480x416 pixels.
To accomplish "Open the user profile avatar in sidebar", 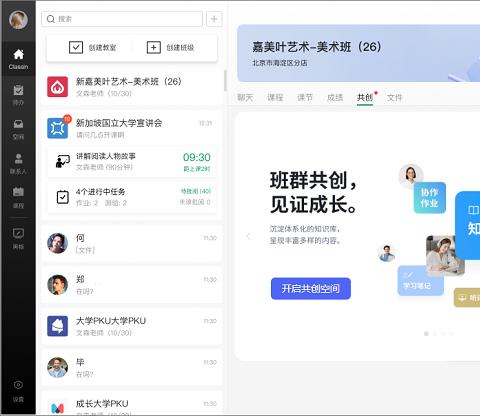I will point(18,20).
